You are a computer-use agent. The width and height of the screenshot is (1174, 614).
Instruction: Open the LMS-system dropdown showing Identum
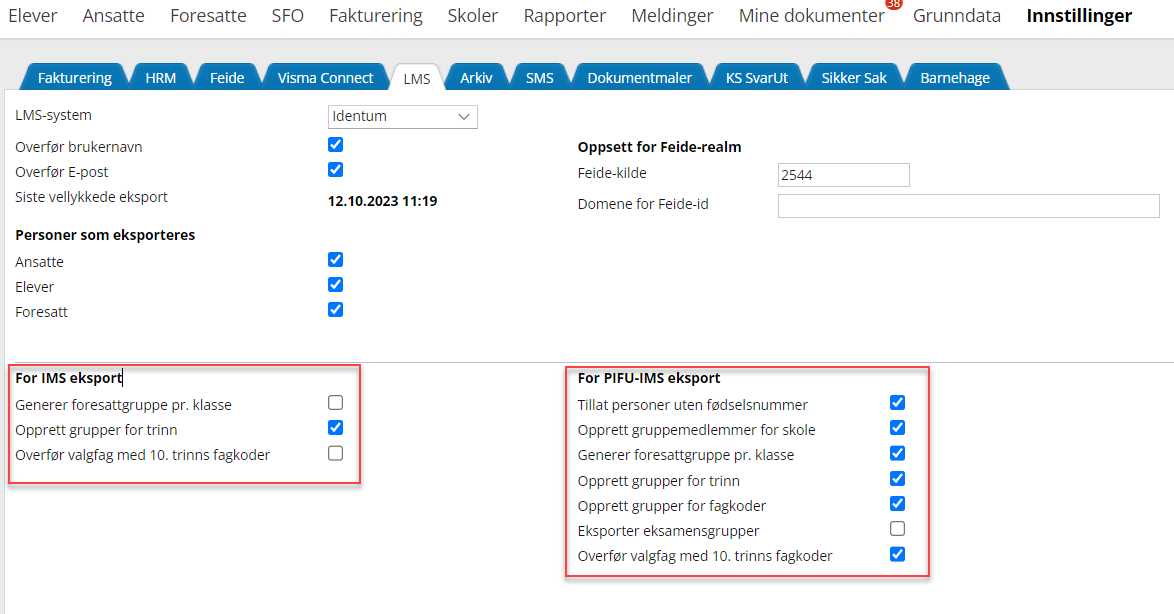[403, 117]
